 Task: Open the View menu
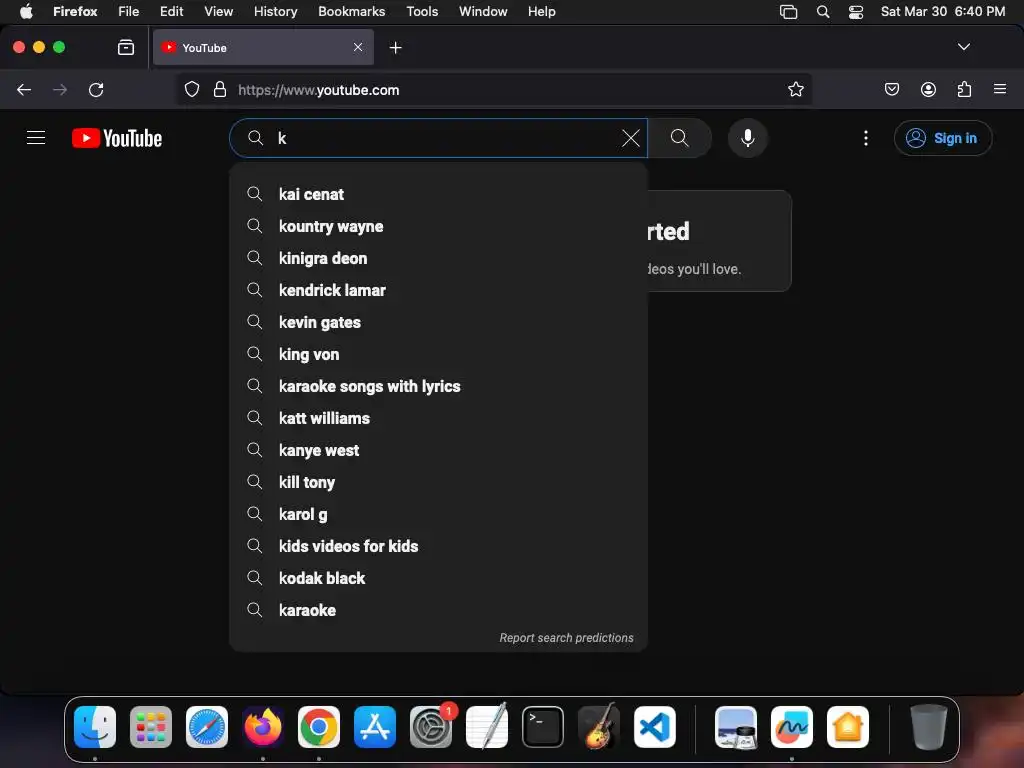tap(218, 11)
